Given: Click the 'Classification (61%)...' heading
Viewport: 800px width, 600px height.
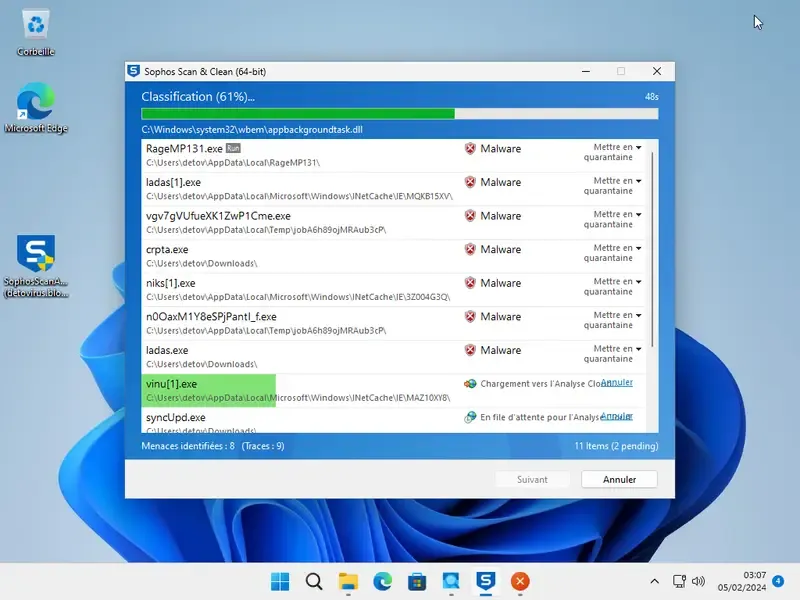Looking at the screenshot, I should click(x=198, y=96).
